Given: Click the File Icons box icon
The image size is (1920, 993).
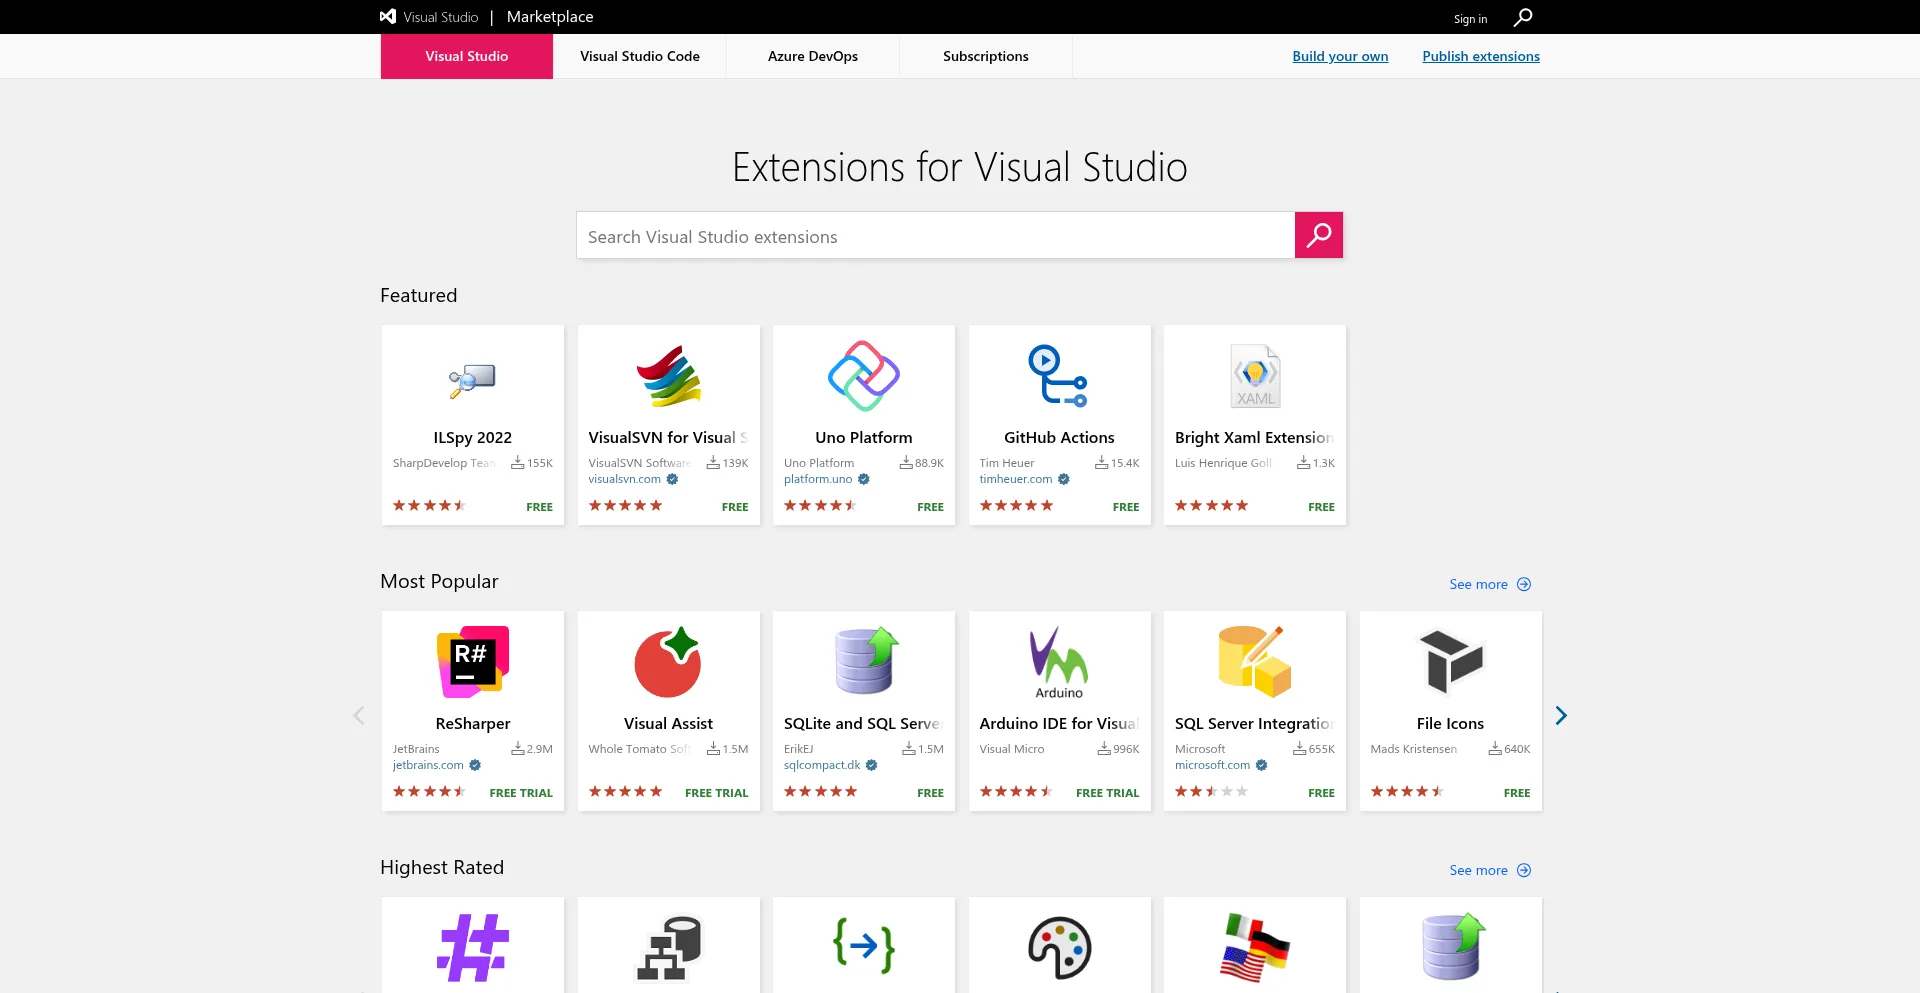Looking at the screenshot, I should 1450,662.
